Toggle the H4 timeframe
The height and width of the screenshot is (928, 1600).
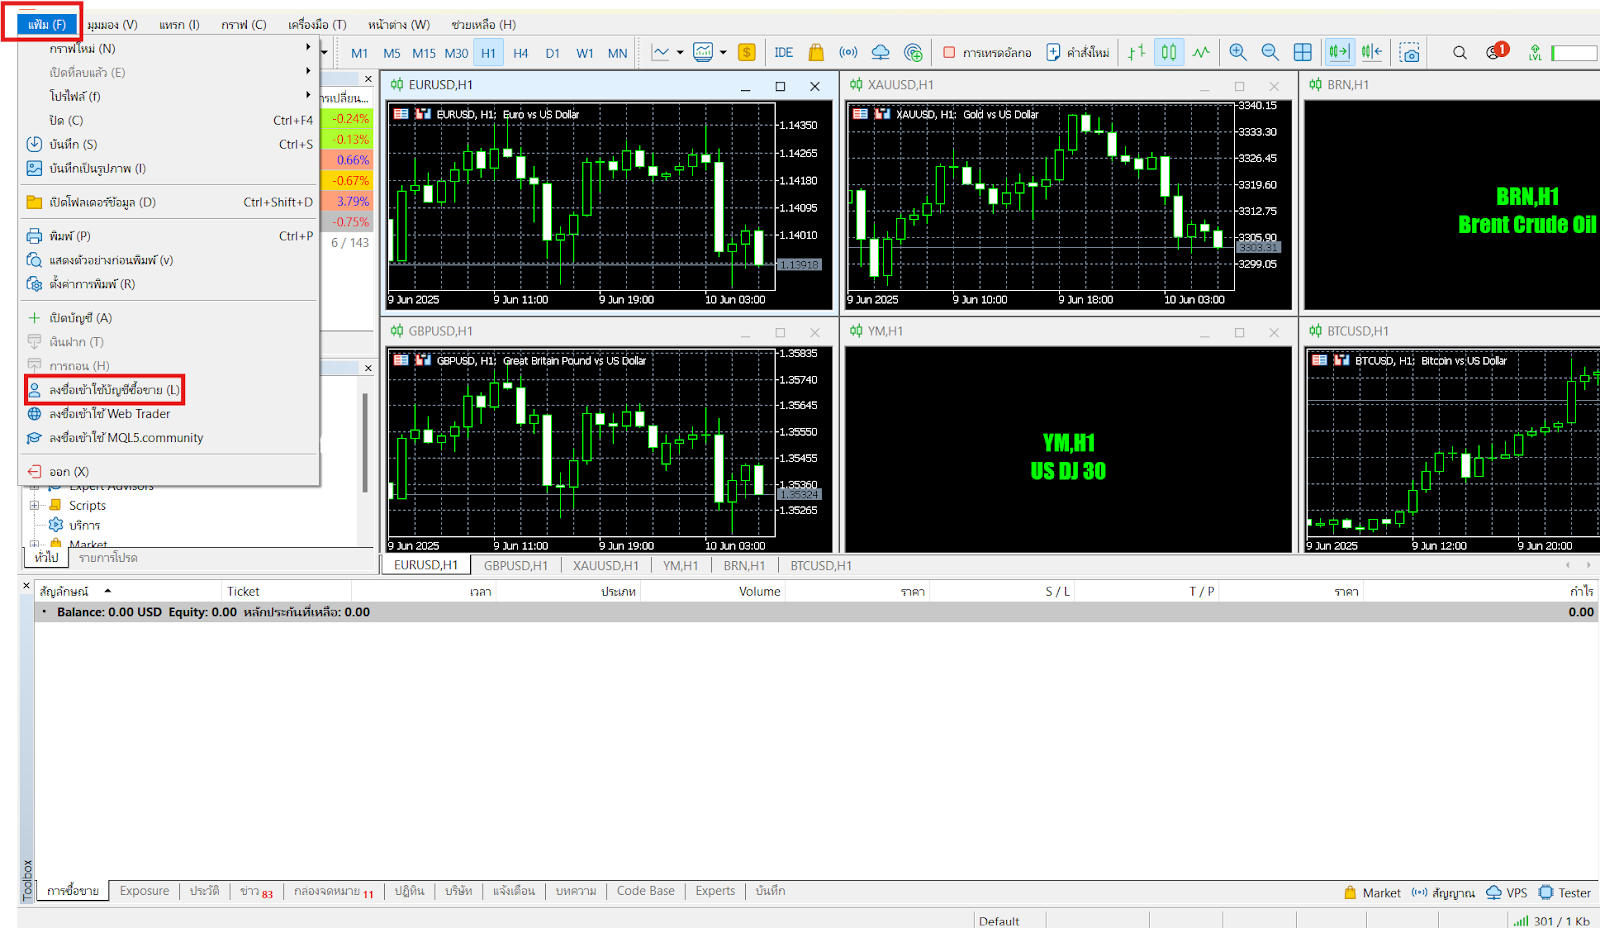pos(520,53)
